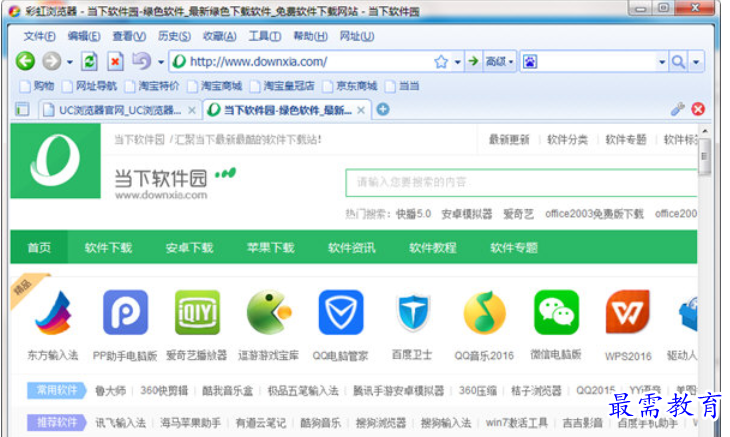This screenshot has width=730, height=437.
Task: Click the gray forward arrow button
Action: point(52,61)
